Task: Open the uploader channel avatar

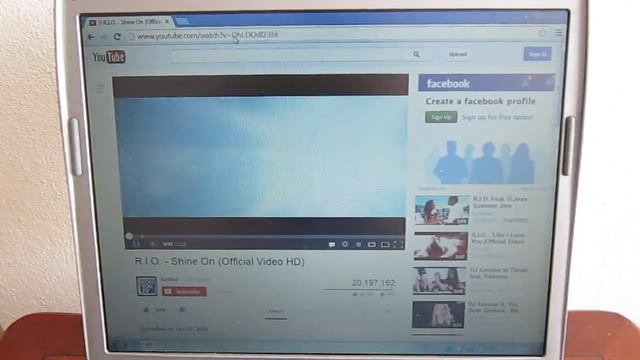Action: (x=147, y=286)
